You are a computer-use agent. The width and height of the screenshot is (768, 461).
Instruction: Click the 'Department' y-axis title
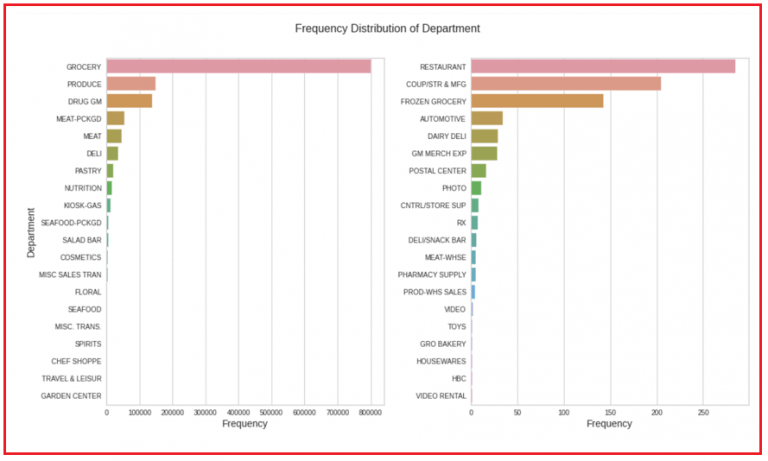[x=31, y=232]
